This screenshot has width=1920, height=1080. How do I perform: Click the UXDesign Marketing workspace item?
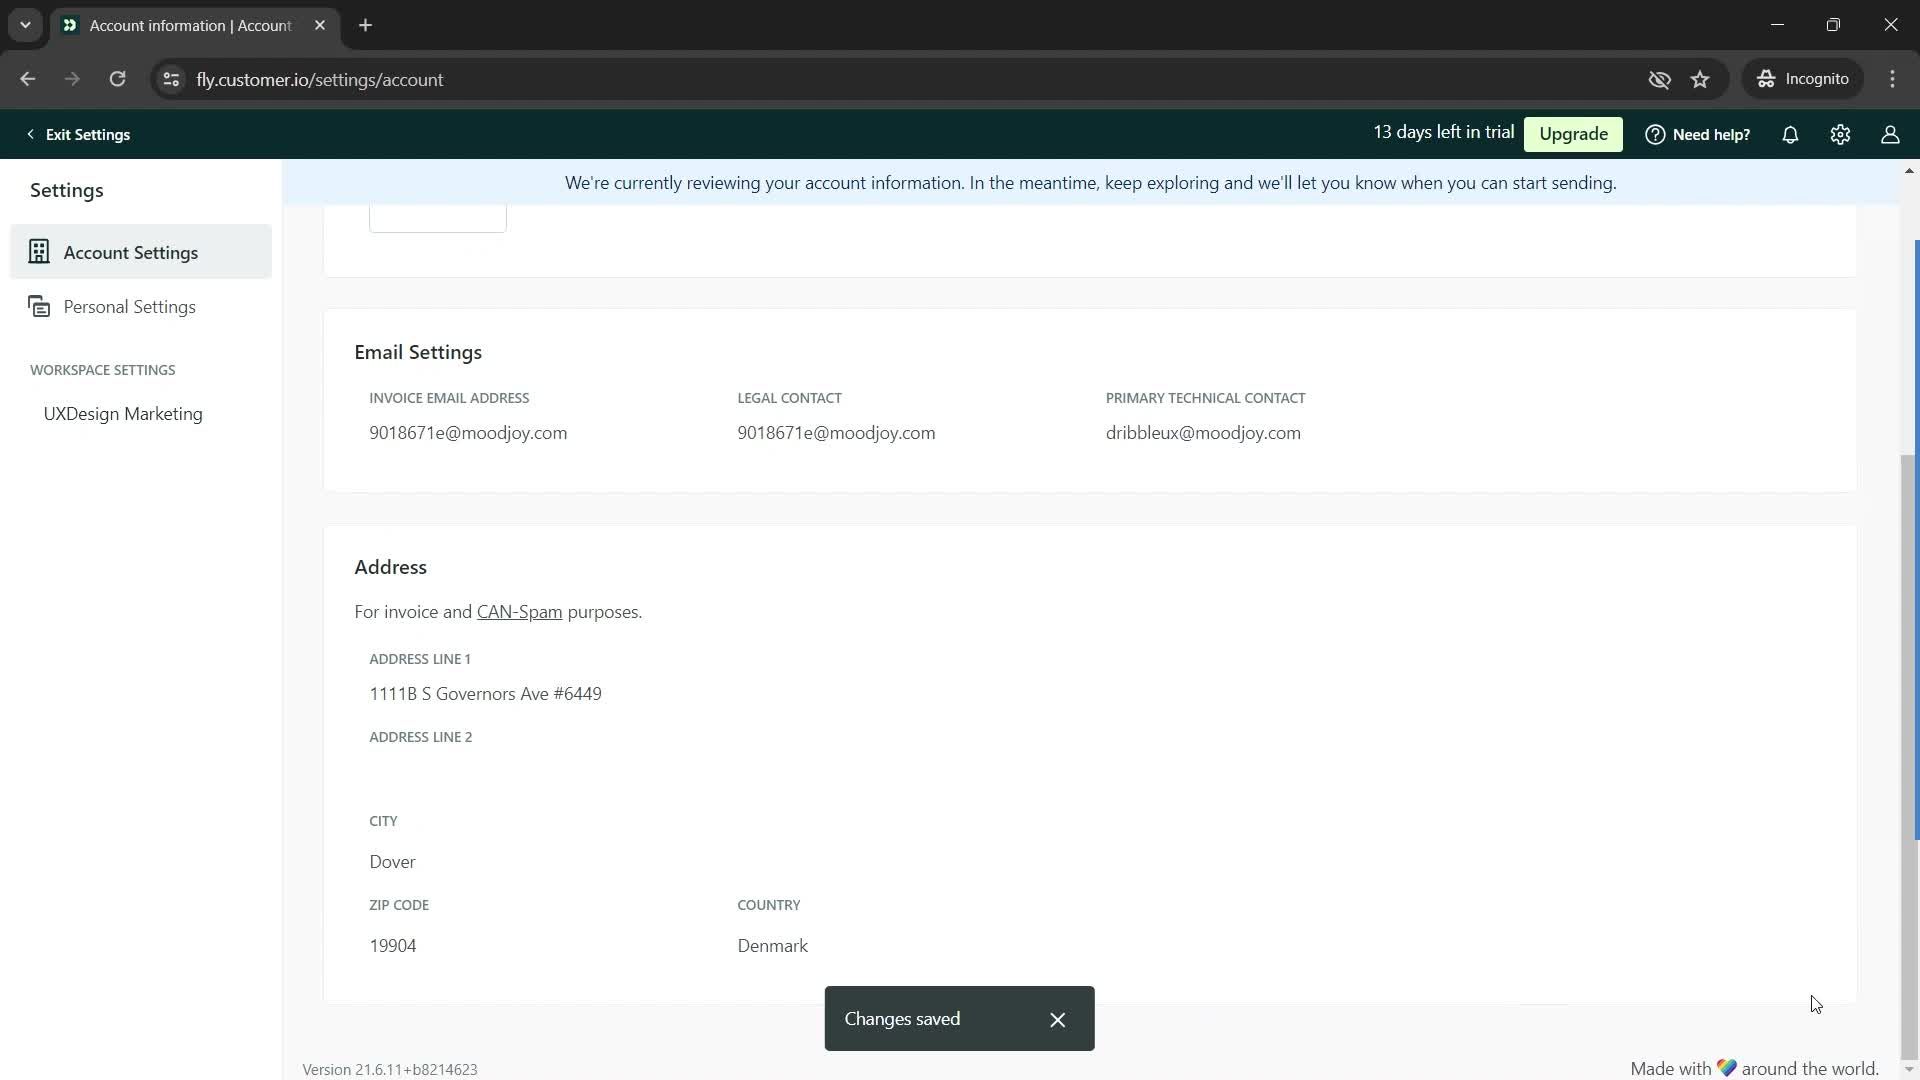click(x=123, y=413)
